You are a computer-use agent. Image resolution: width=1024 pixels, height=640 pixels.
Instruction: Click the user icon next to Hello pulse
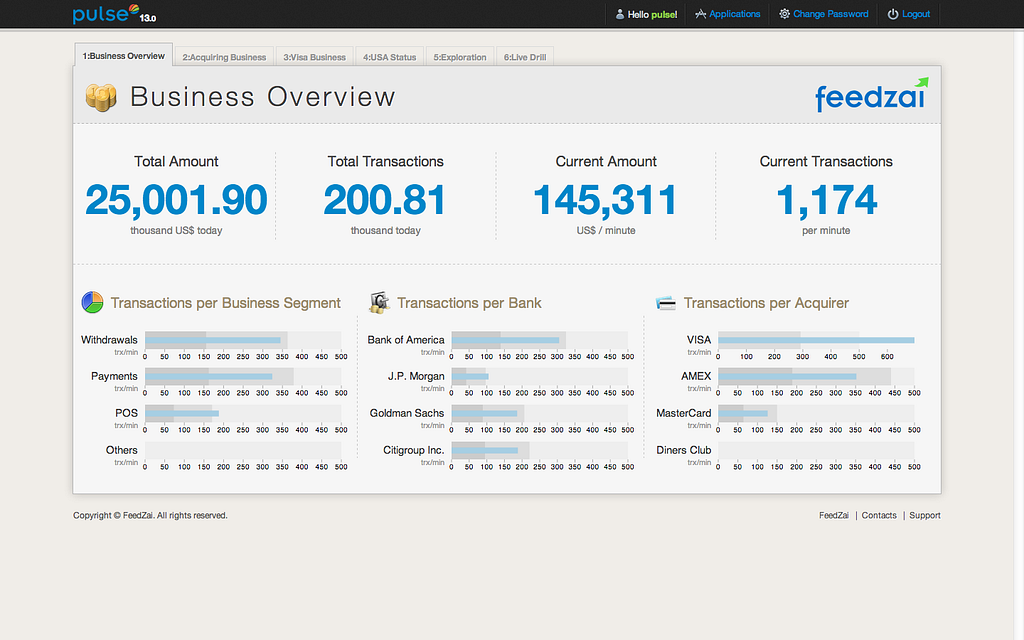(x=620, y=14)
